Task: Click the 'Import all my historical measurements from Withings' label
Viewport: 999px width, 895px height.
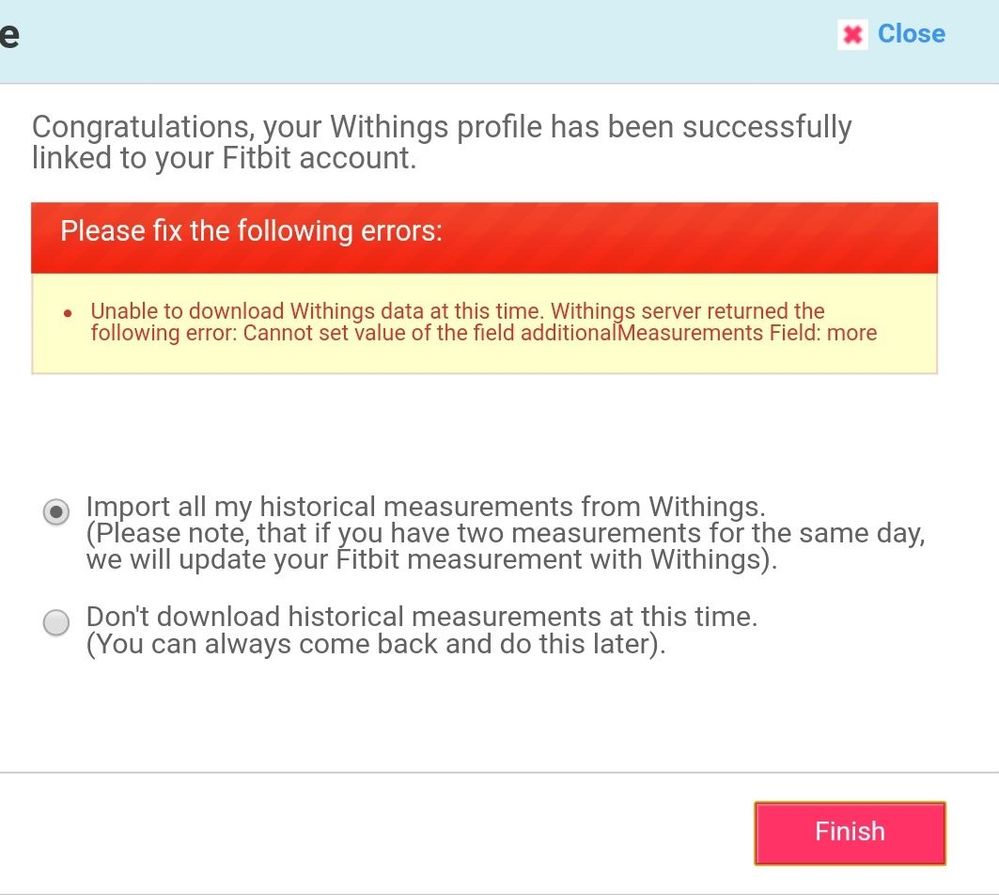Action: click(426, 507)
